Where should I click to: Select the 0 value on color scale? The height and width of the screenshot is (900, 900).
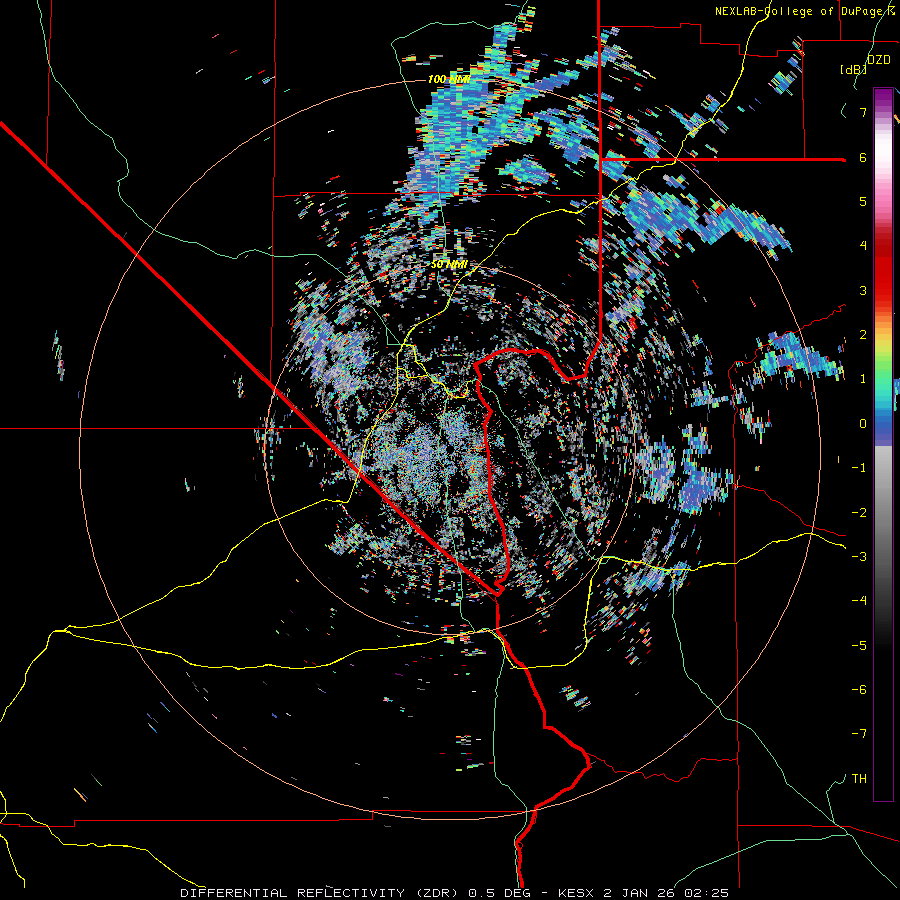pyautogui.click(x=863, y=424)
